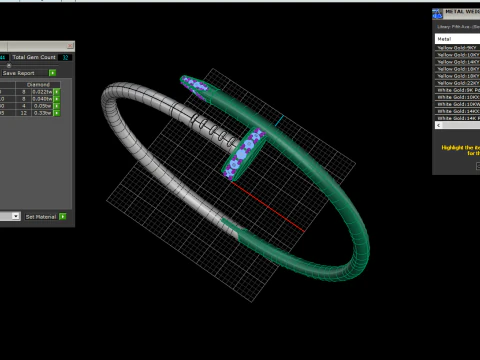Image resolution: width=480 pixels, height=360 pixels.
Task: Select the 0.33tw diamond weight cell
Action: [x=42, y=113]
